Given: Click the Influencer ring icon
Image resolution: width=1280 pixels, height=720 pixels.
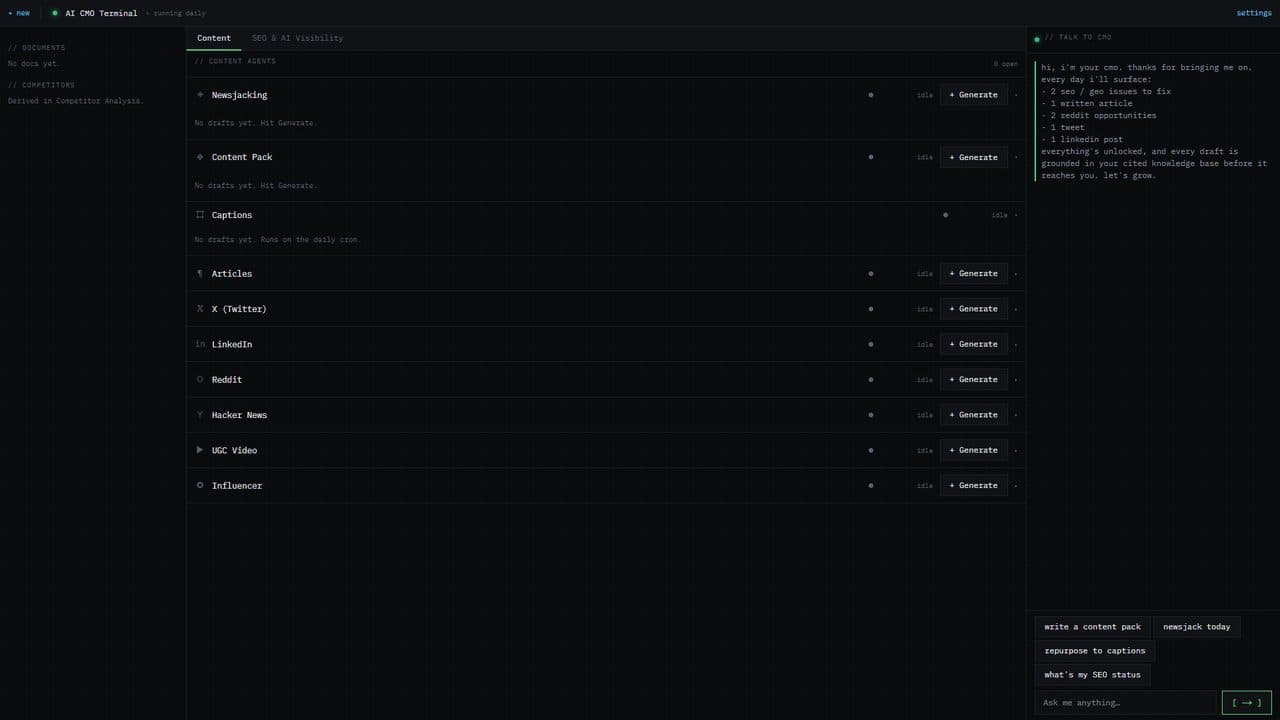Looking at the screenshot, I should (x=200, y=485).
